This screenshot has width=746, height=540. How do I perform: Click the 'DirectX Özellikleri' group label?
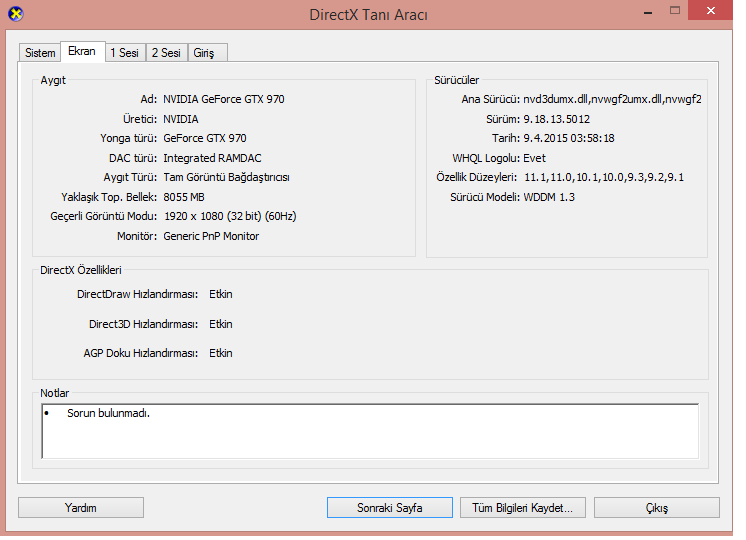[81, 270]
